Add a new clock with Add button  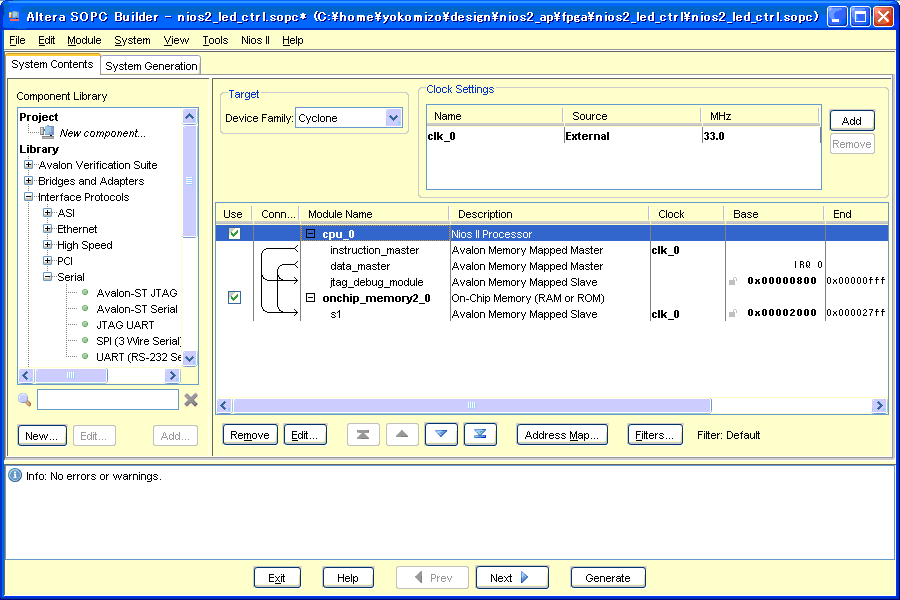point(852,121)
